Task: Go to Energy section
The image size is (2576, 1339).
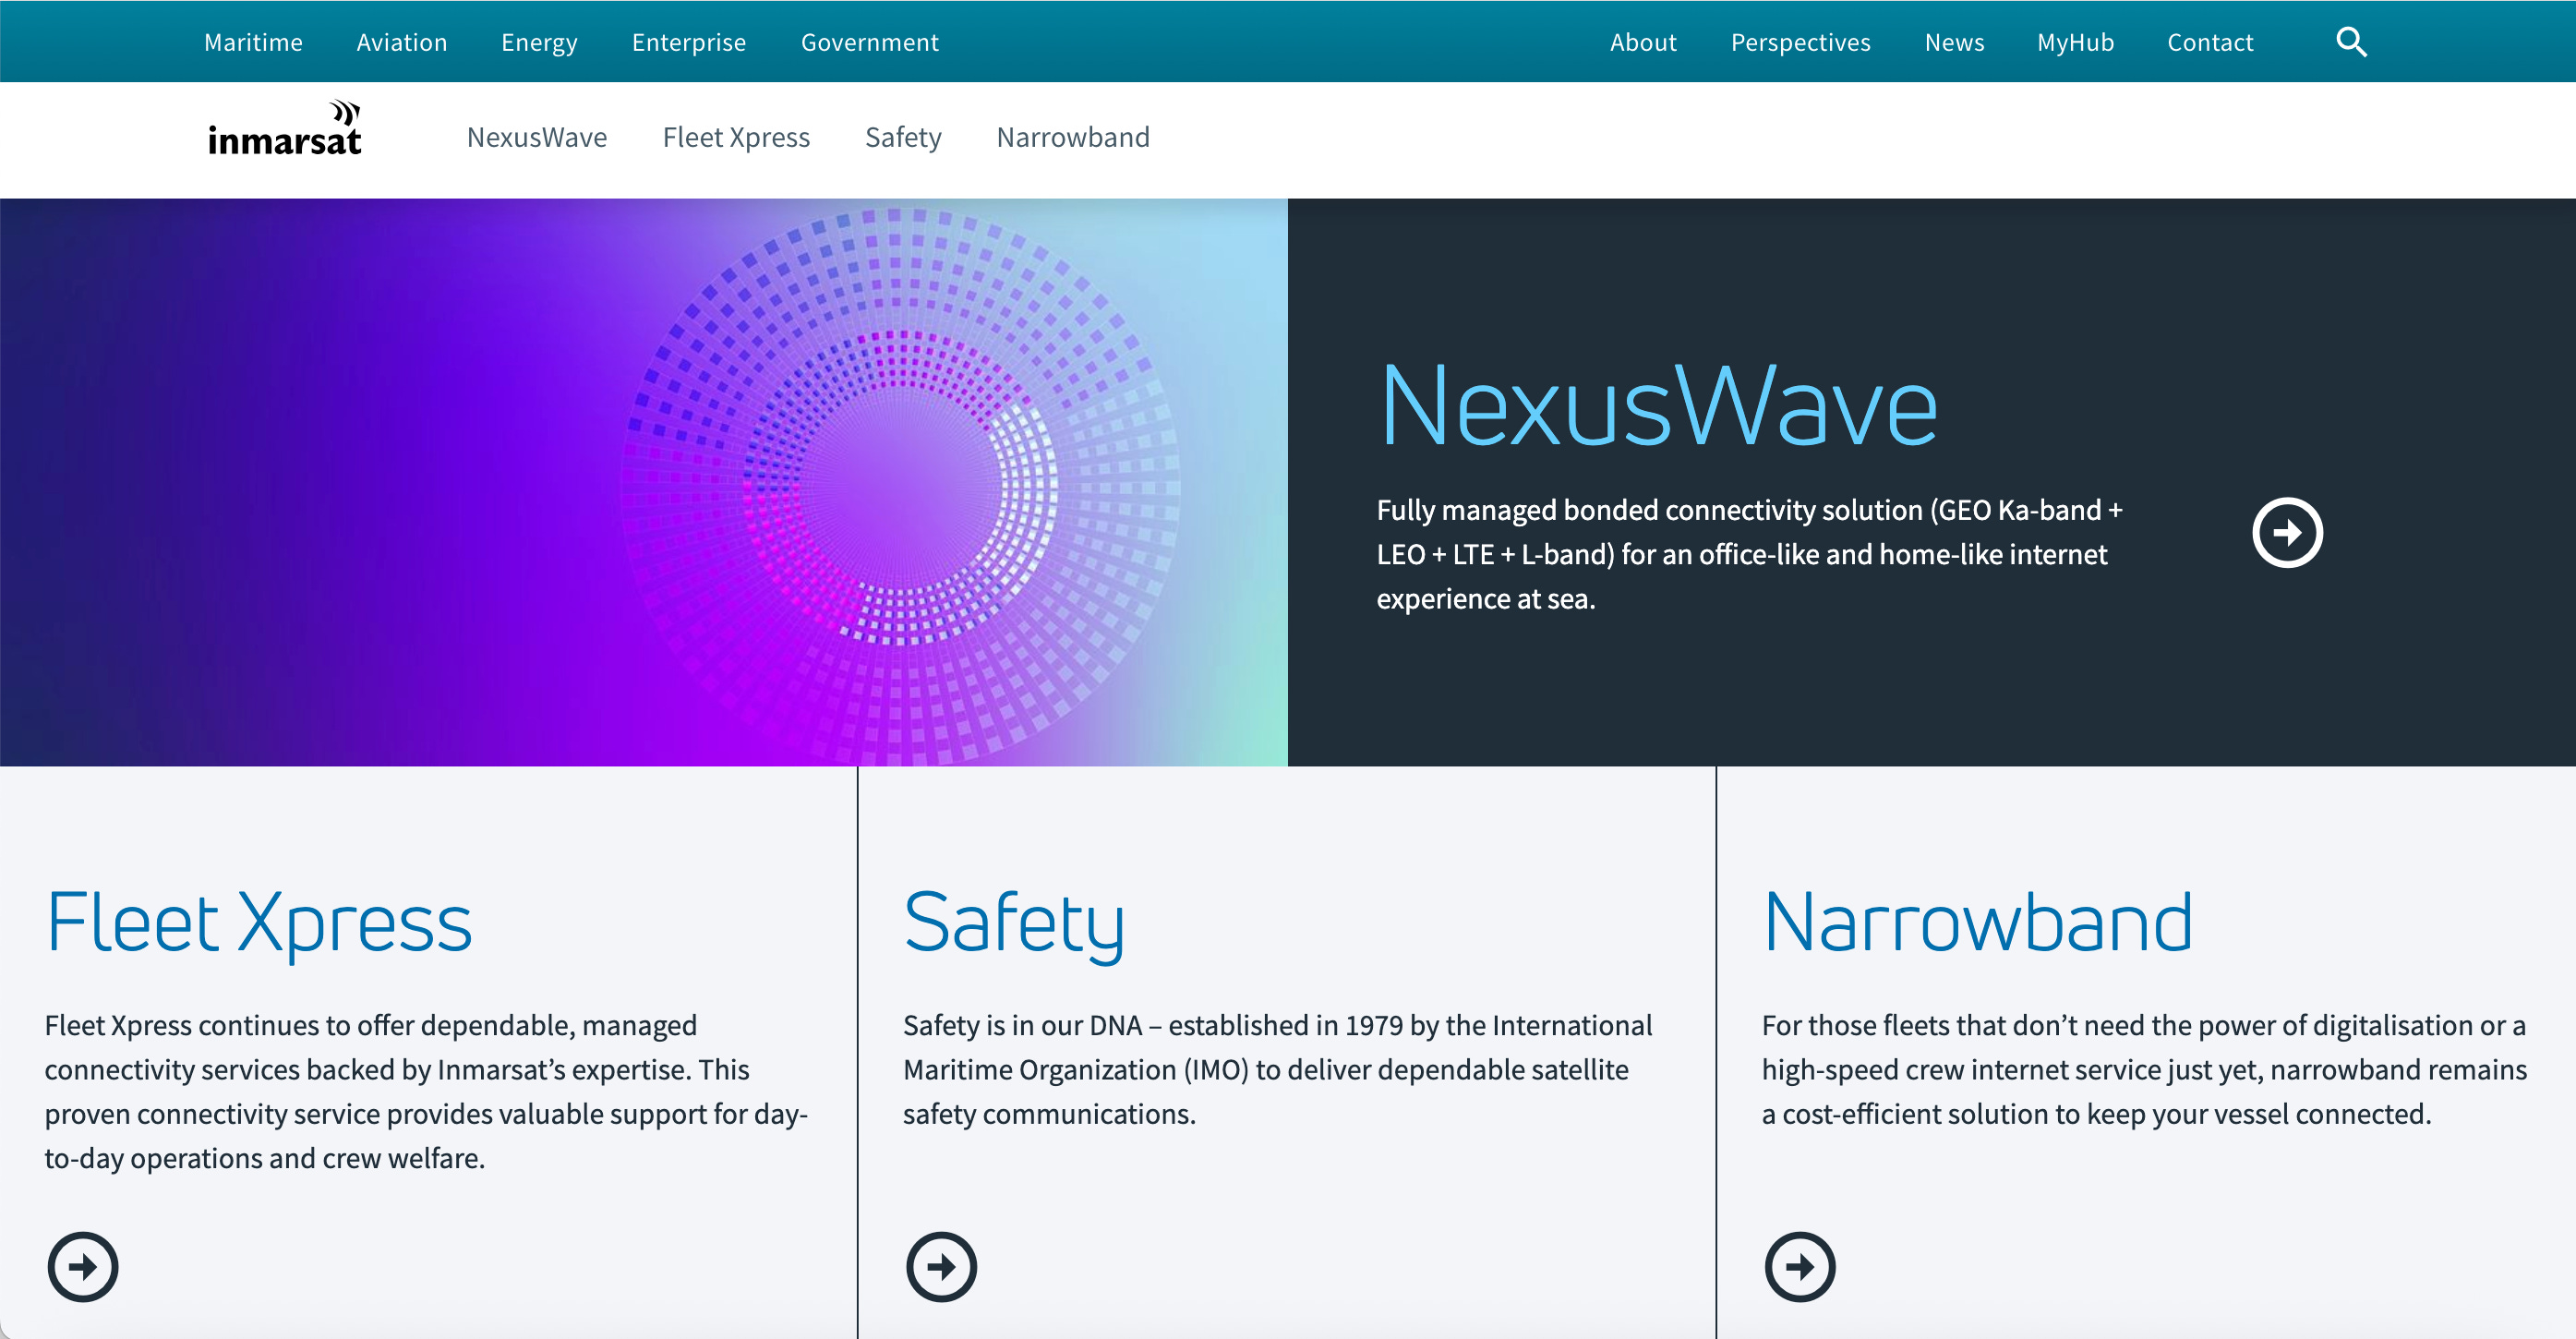Action: click(539, 42)
